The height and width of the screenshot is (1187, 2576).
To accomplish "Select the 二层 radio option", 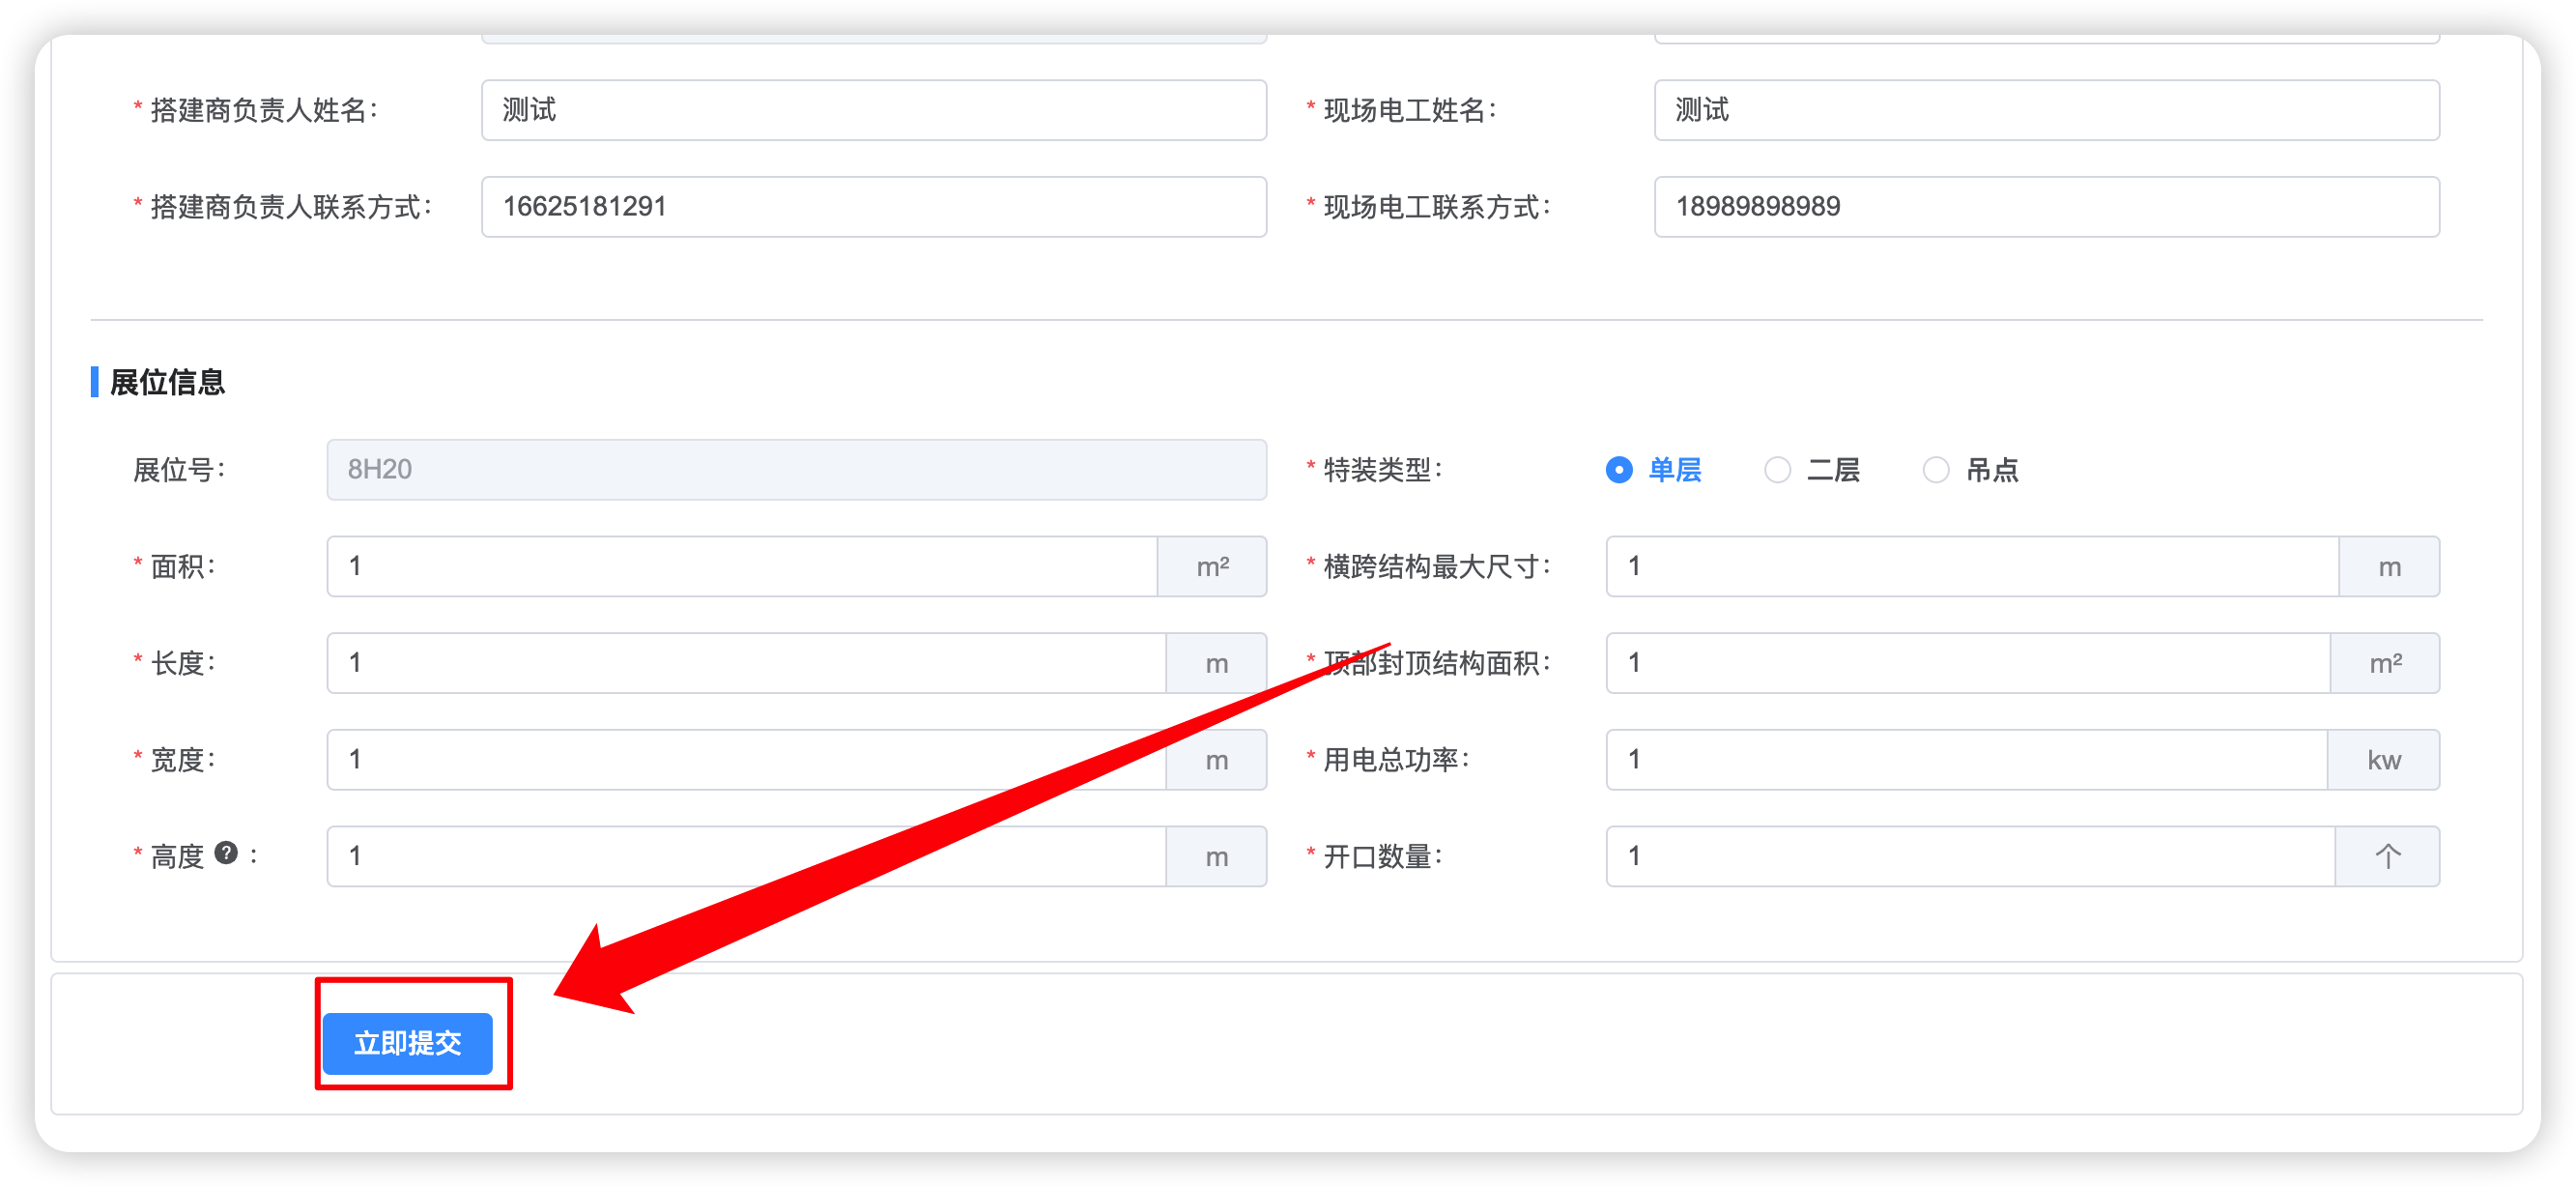I will click(1811, 470).
